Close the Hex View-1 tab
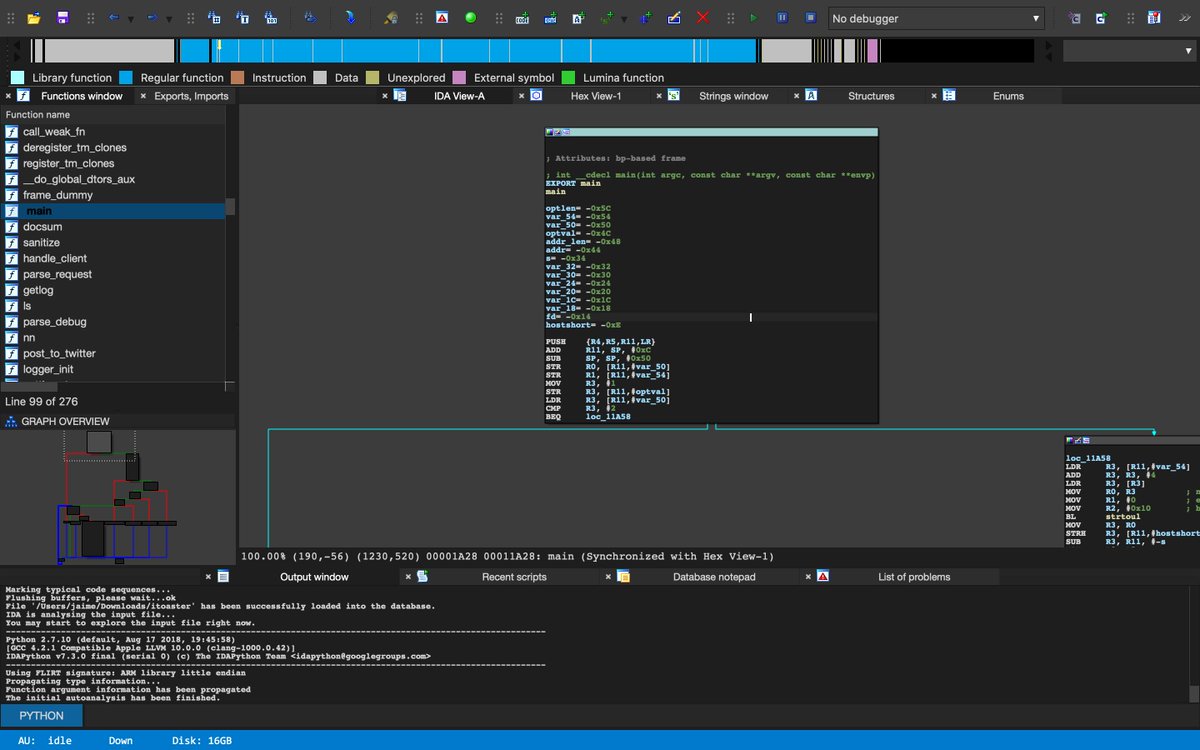The width and height of the screenshot is (1200, 750). coord(521,96)
